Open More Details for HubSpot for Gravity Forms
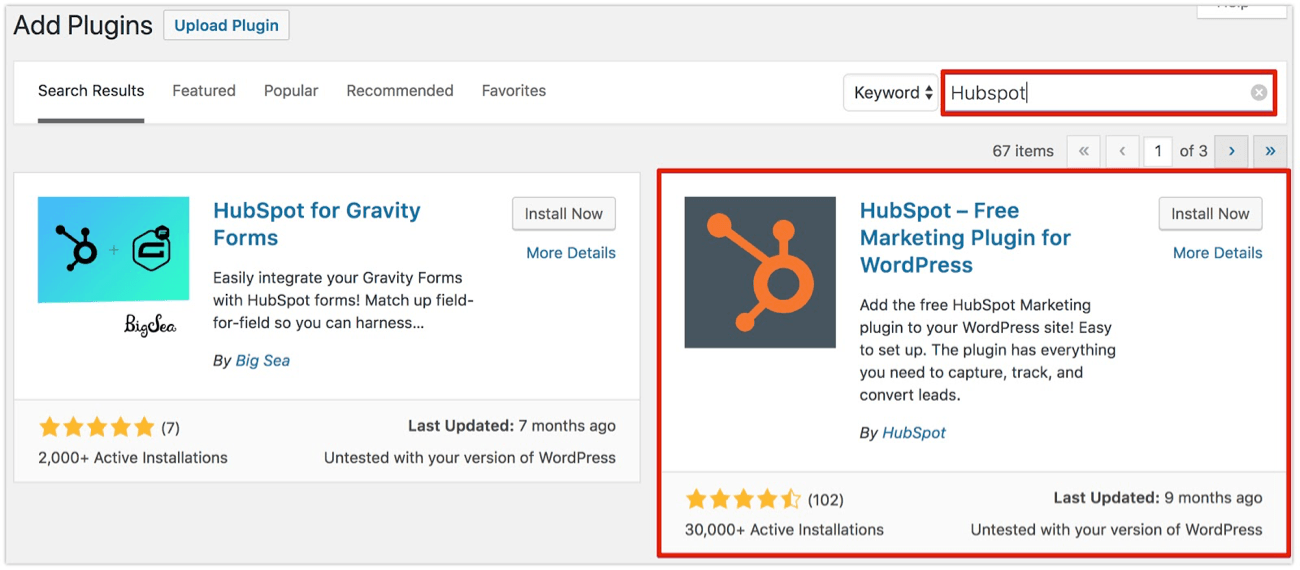This screenshot has width=1300, height=570. tap(571, 253)
